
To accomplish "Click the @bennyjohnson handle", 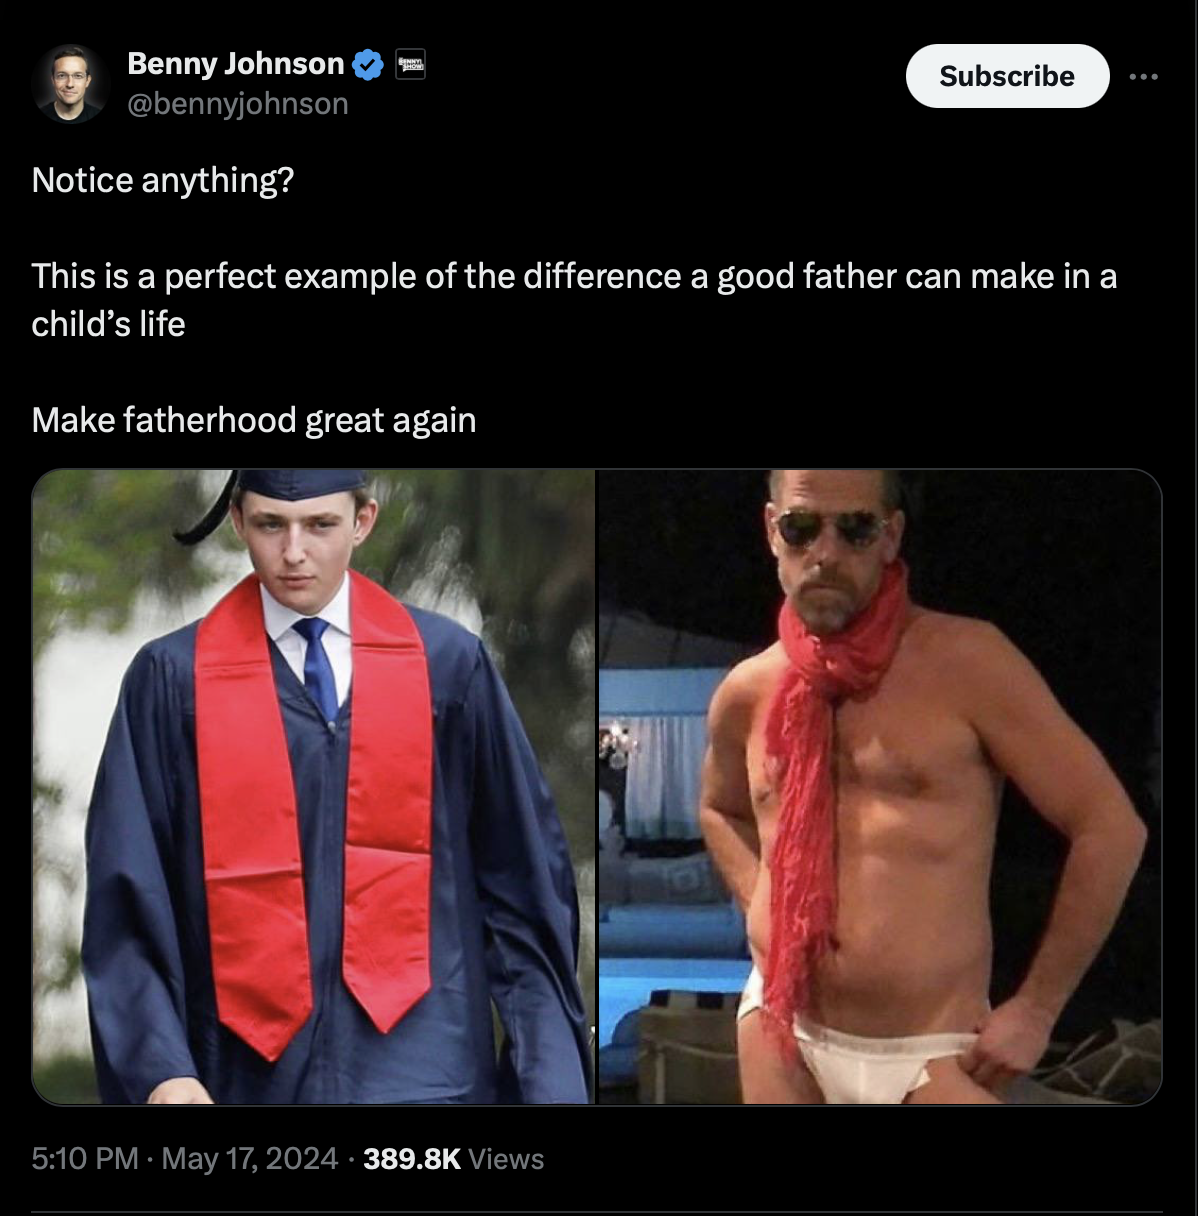I will (x=238, y=103).
